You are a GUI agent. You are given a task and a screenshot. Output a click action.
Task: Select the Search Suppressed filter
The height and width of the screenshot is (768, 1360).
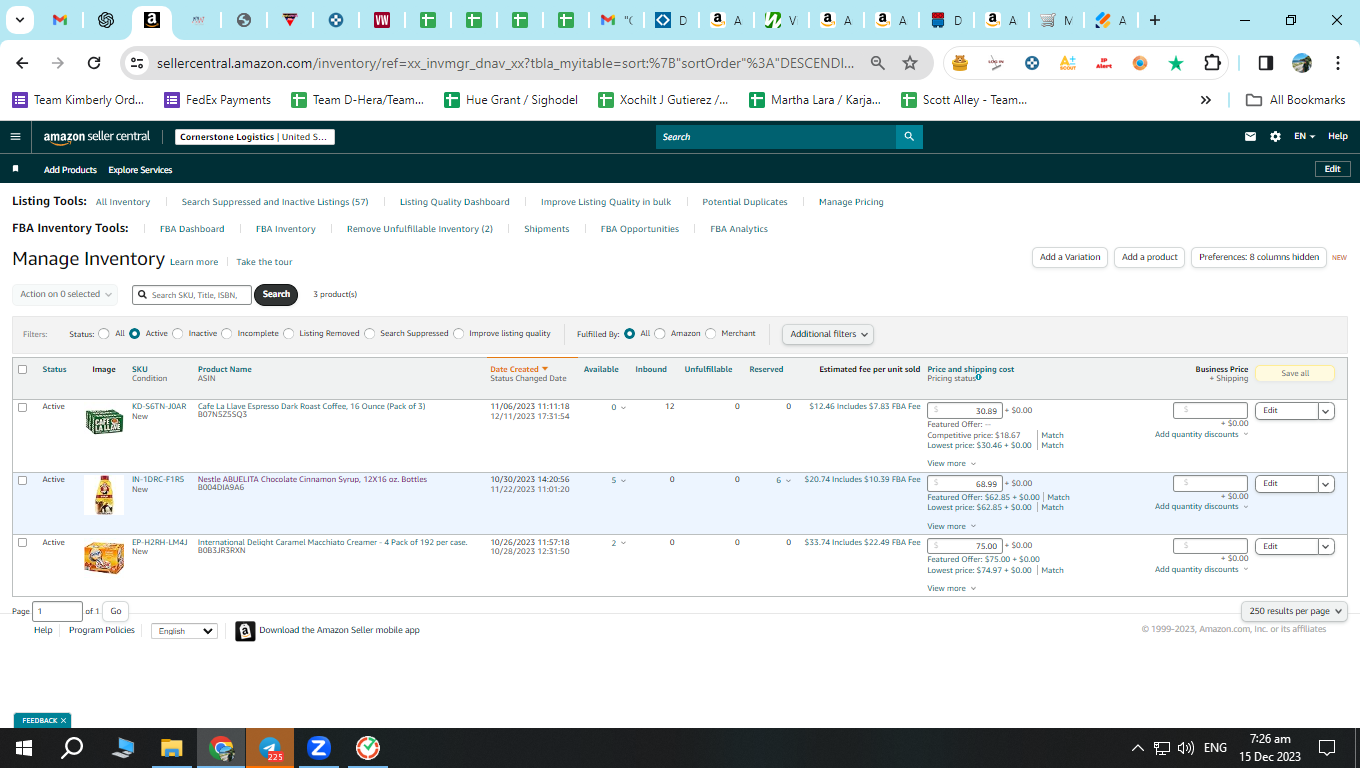(x=370, y=334)
